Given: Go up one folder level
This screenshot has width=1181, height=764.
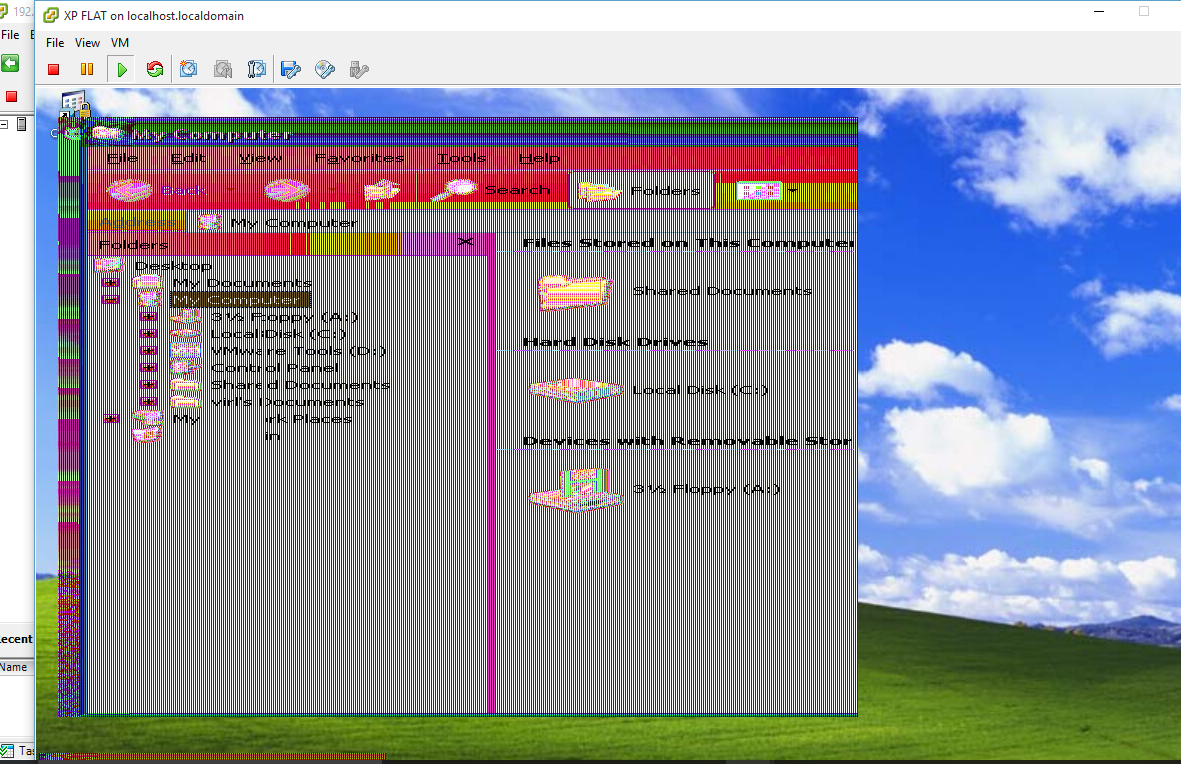Looking at the screenshot, I should (x=382, y=191).
